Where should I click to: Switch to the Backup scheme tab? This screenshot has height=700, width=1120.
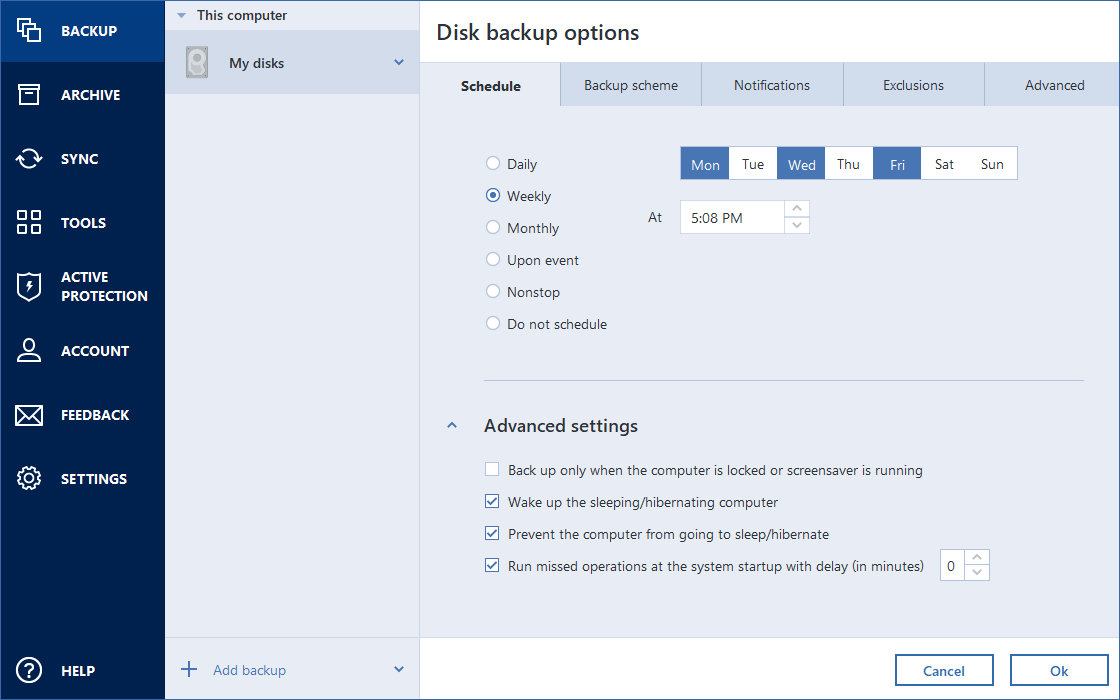[x=631, y=85]
